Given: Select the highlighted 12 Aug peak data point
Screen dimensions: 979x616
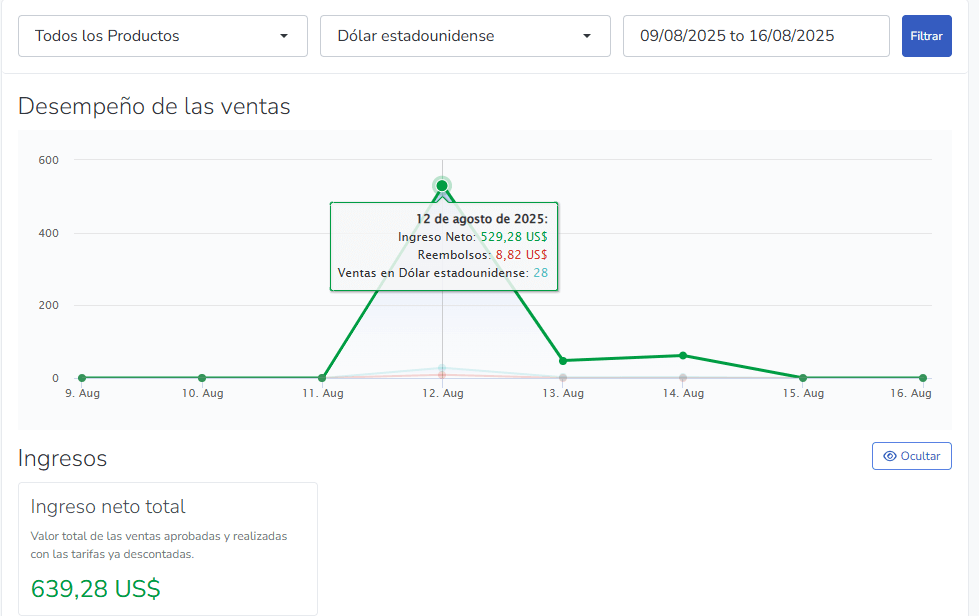Looking at the screenshot, I should click(442, 186).
